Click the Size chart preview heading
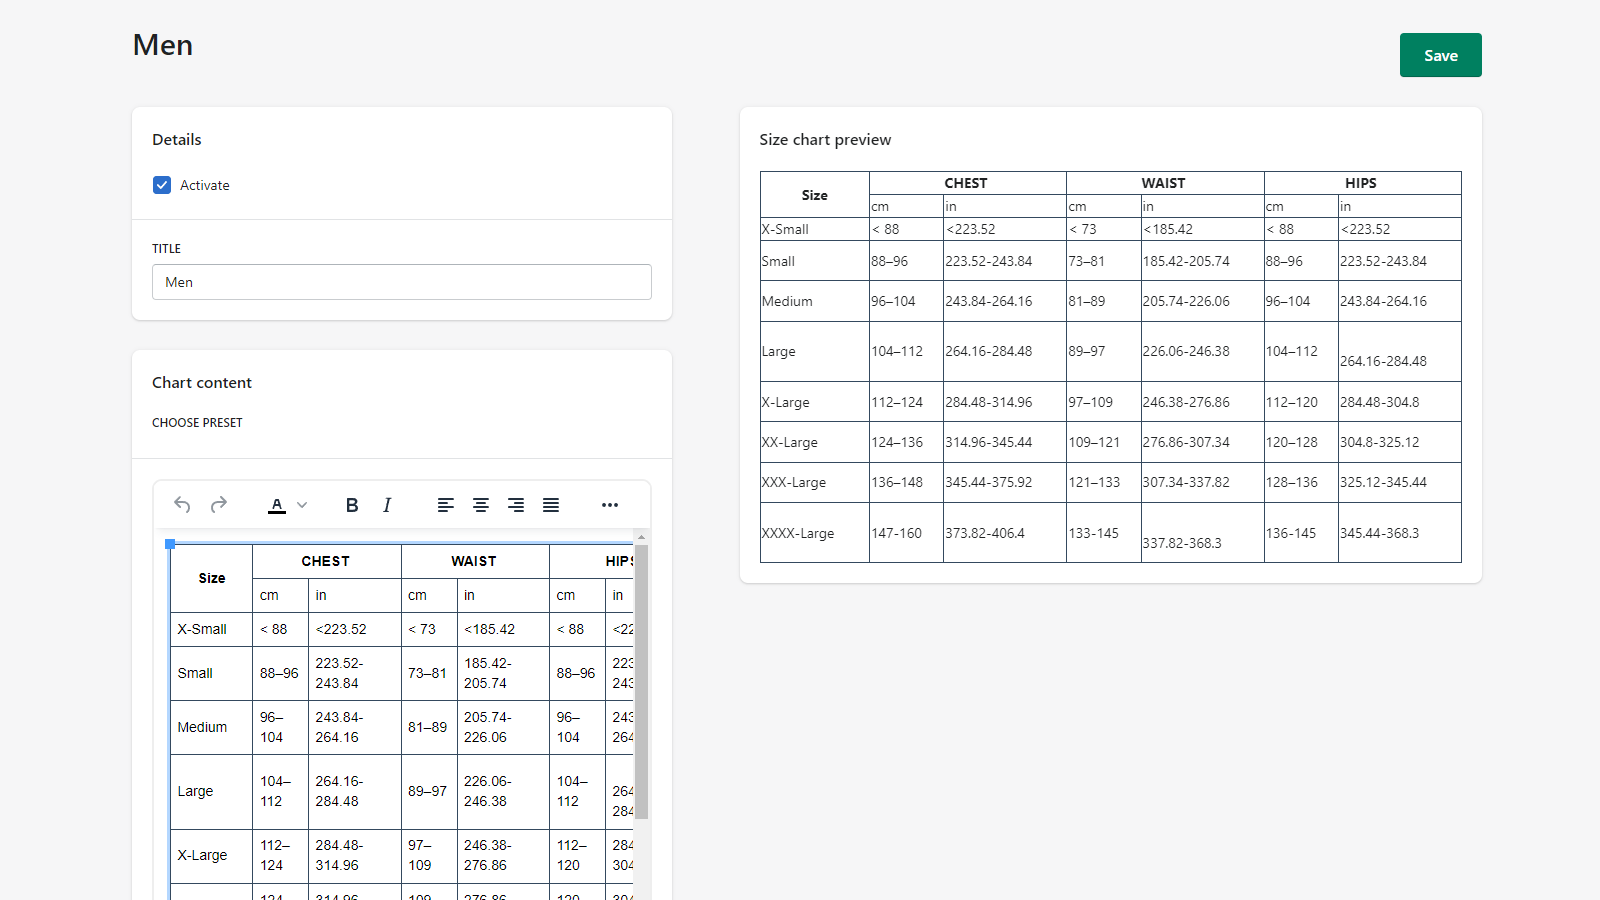Viewport: 1600px width, 900px height. pyautogui.click(x=825, y=140)
